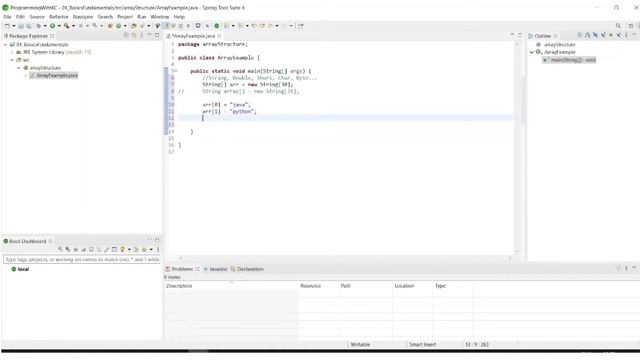Click the green Run toolbar icon
Viewport: 640px width, 360px height.
(x=52, y=26)
